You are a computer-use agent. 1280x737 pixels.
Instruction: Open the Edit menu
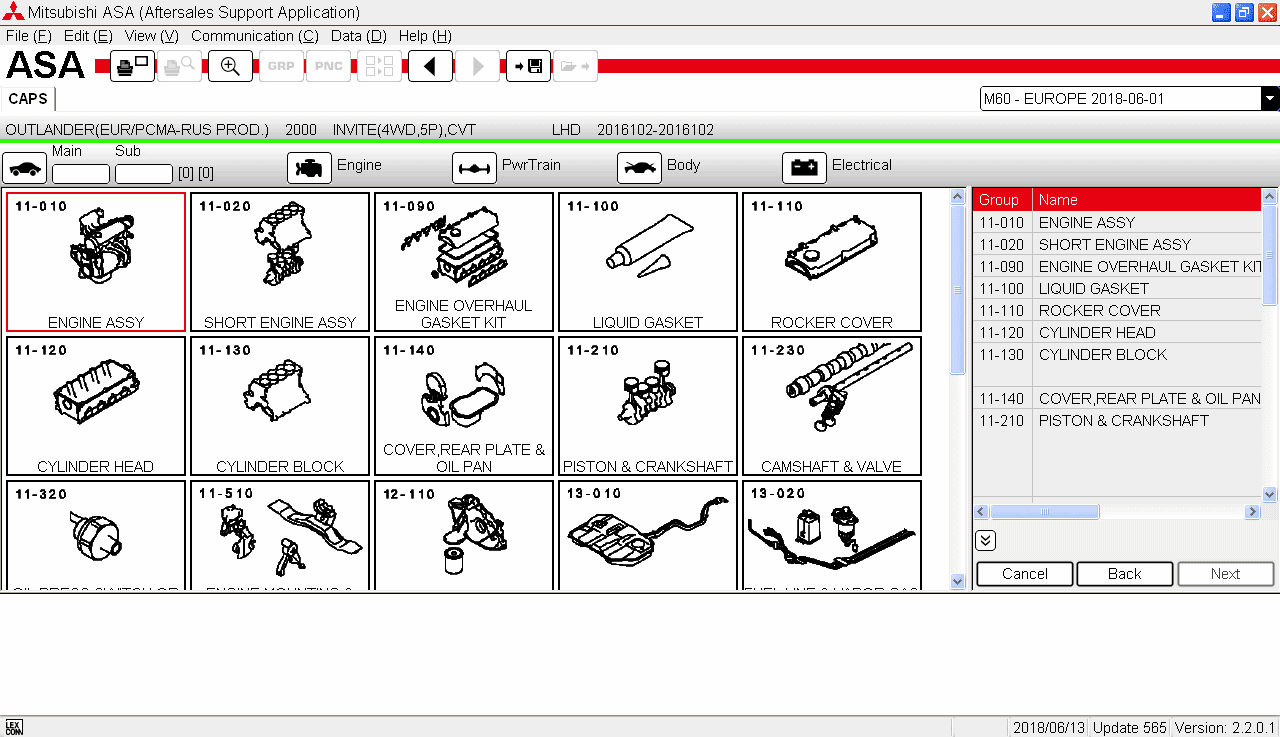tap(88, 36)
